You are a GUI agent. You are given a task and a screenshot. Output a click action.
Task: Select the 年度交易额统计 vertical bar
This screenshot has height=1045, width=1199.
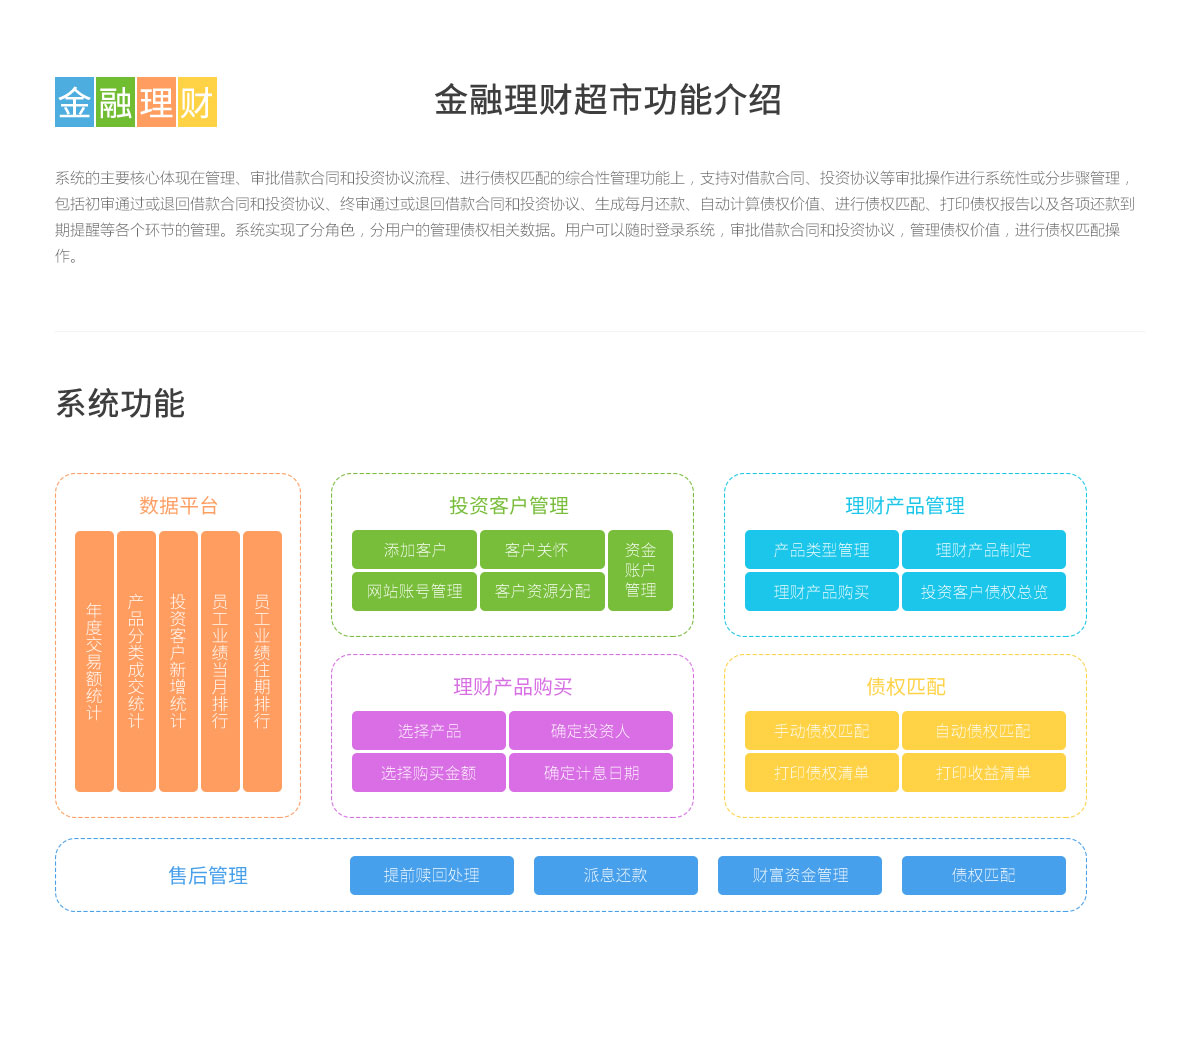[94, 661]
